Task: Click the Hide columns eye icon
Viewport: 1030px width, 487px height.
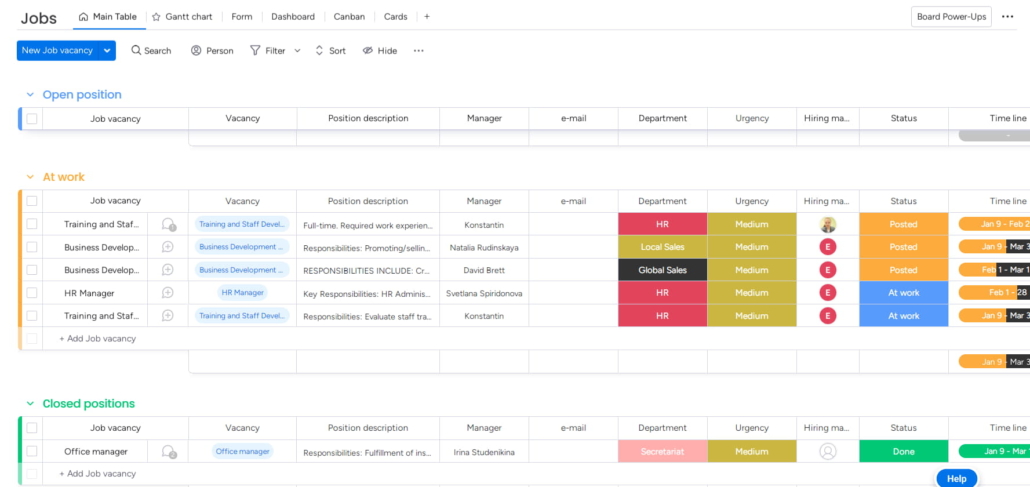Action: coord(368,51)
